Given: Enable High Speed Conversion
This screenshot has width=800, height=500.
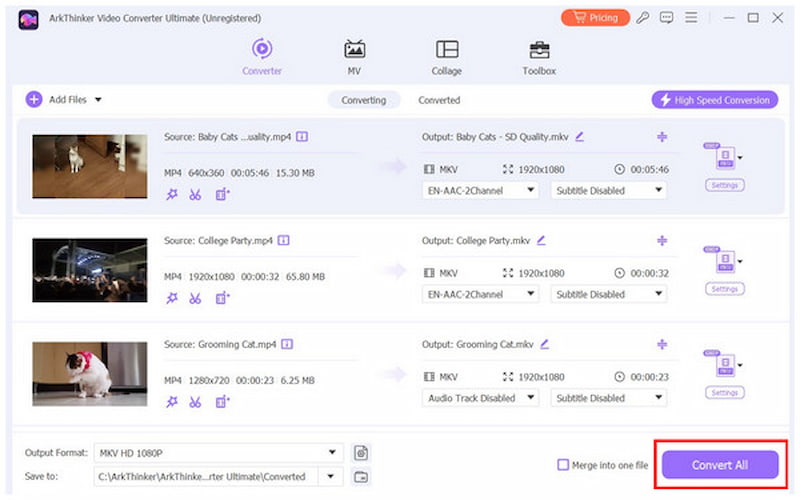Looking at the screenshot, I should [715, 100].
